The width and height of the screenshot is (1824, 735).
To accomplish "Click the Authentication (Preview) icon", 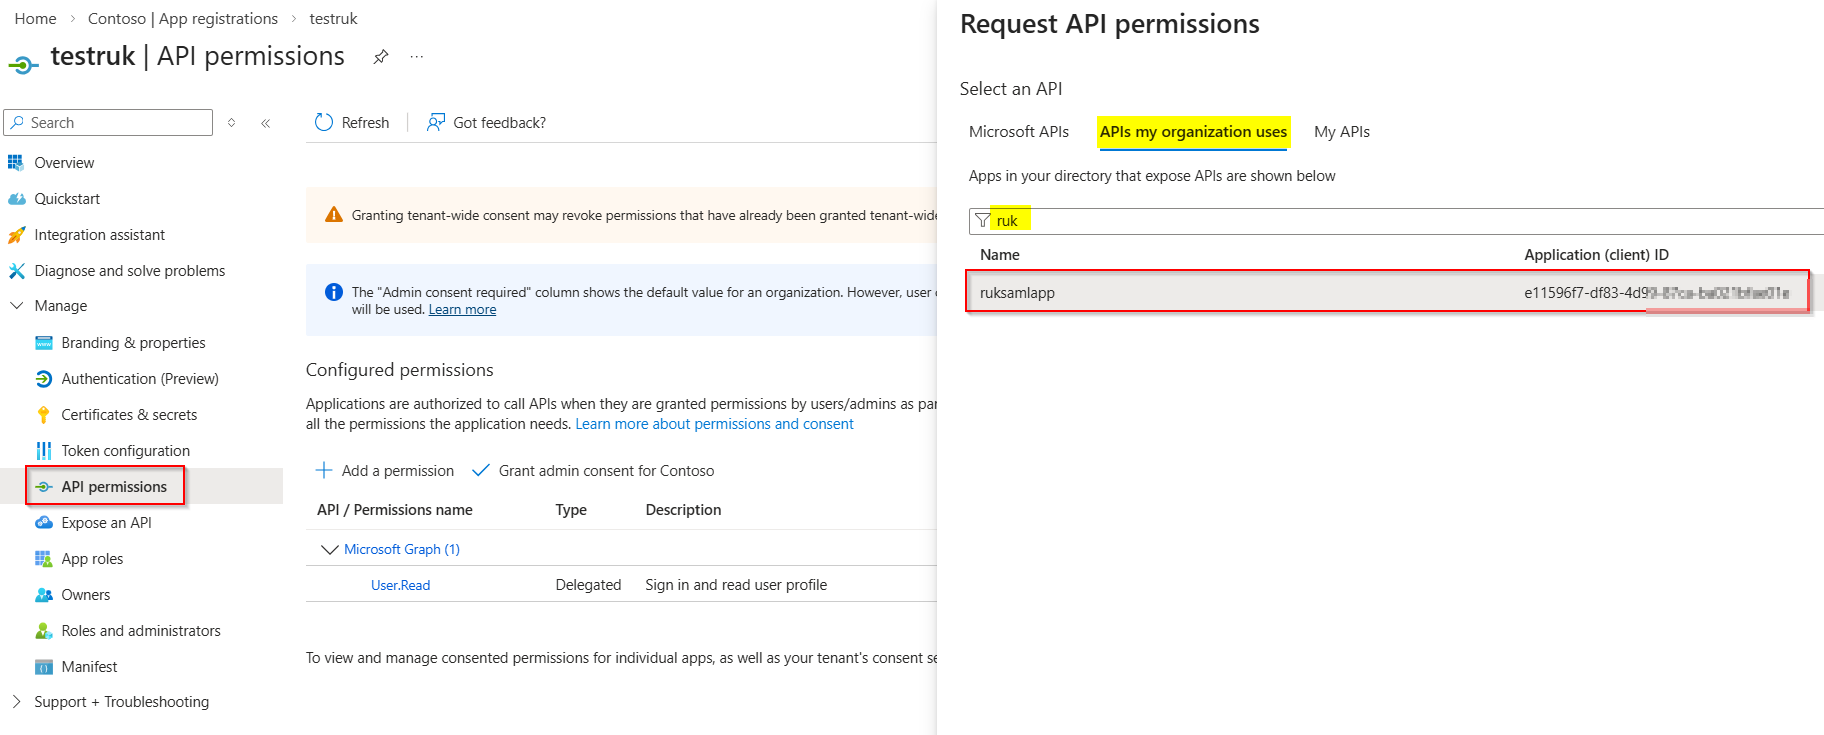I will pyautogui.click(x=44, y=379).
